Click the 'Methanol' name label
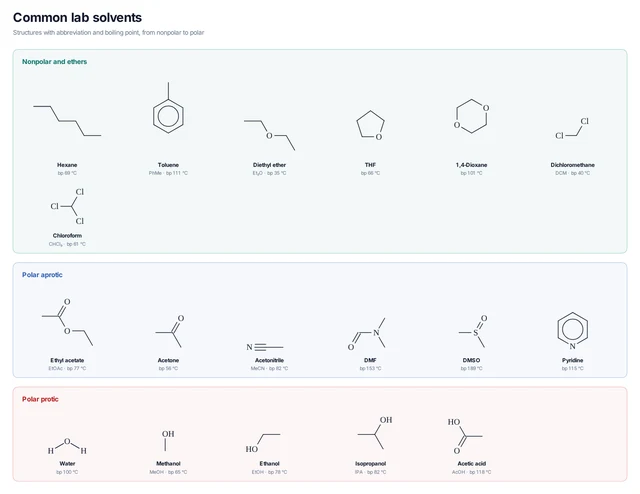The height and width of the screenshot is (494, 640). 168,463
